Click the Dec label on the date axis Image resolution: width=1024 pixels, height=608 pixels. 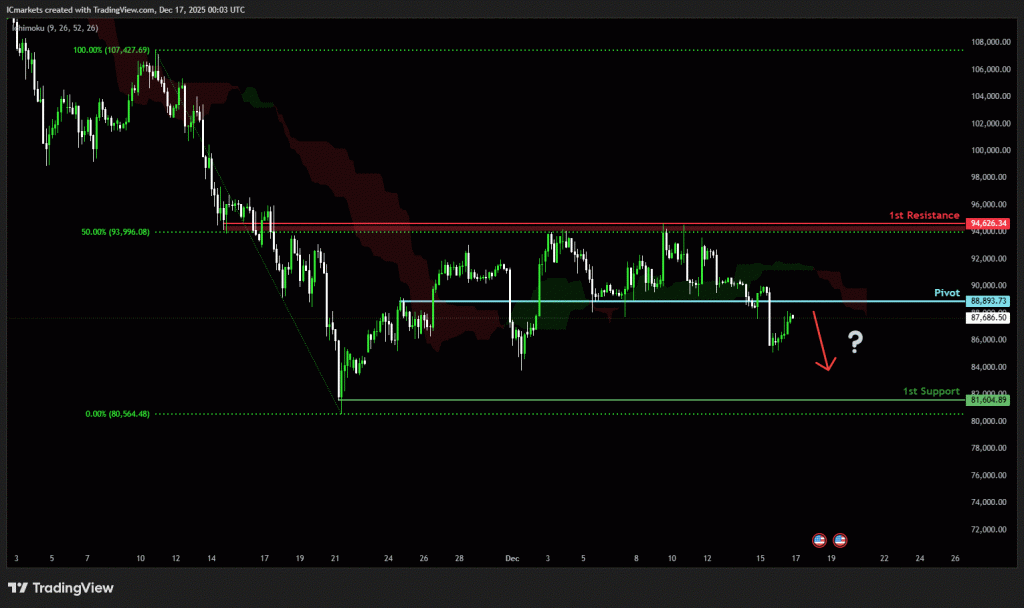point(510,558)
